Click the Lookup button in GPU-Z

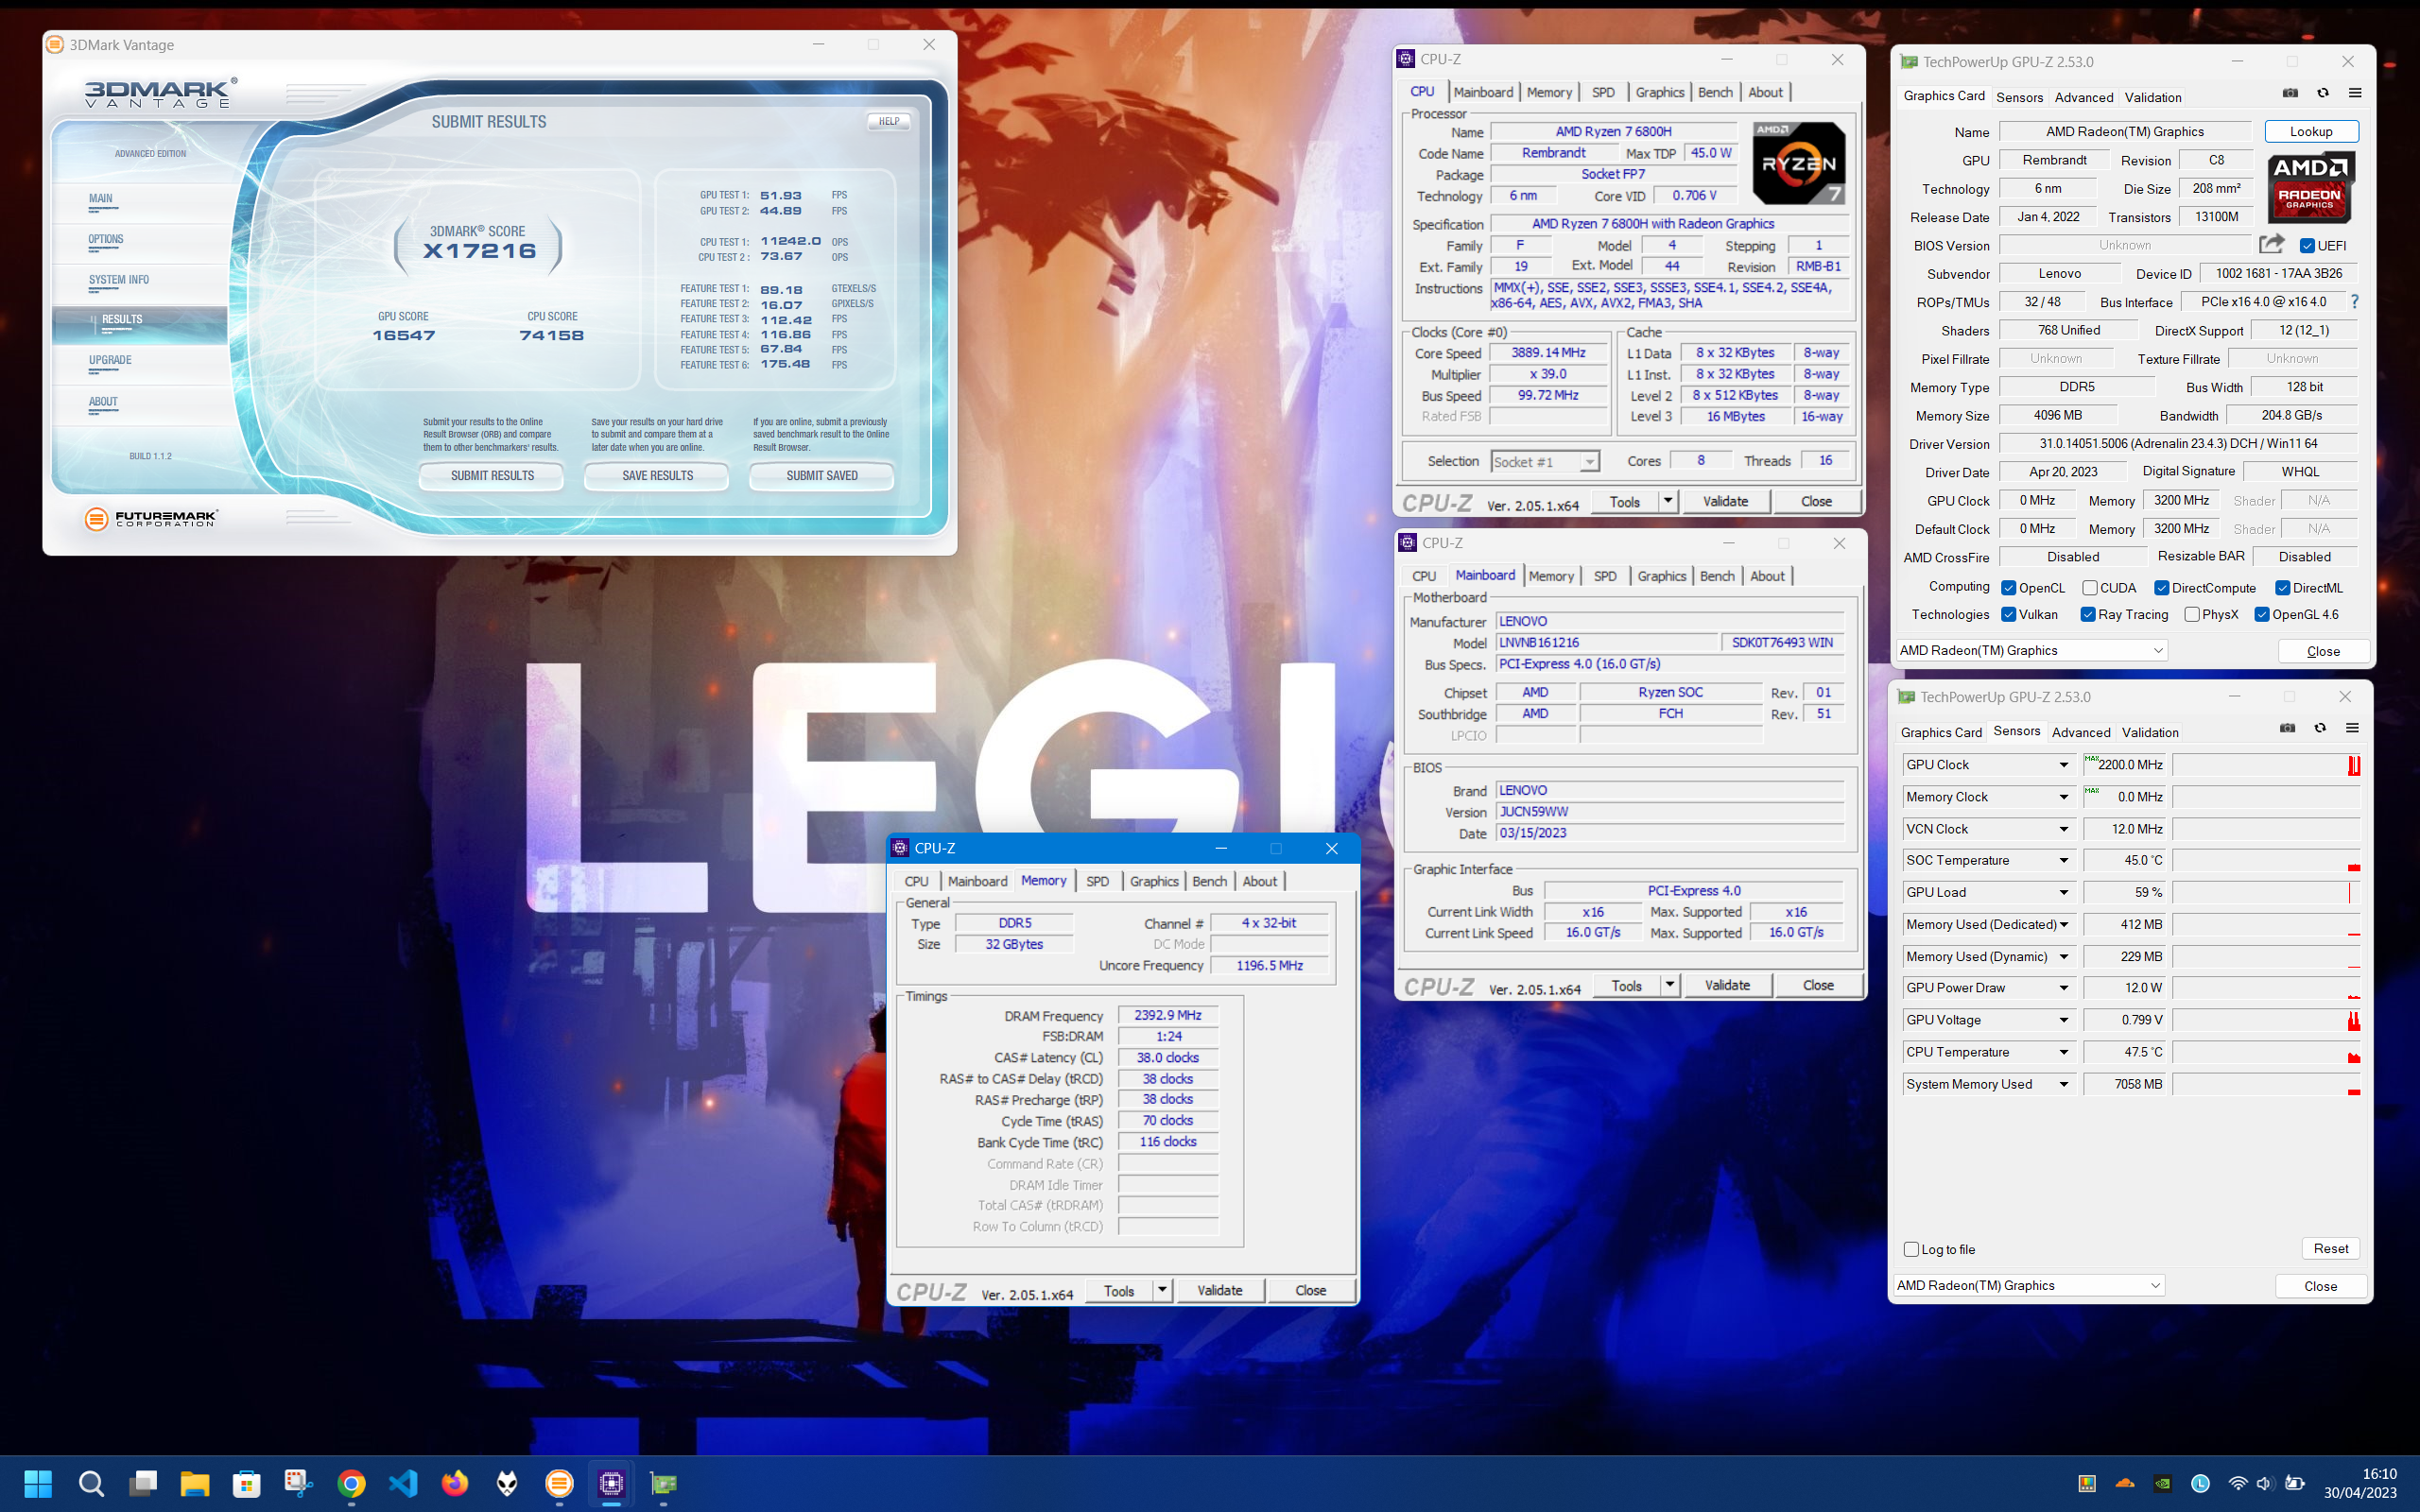click(2311, 132)
